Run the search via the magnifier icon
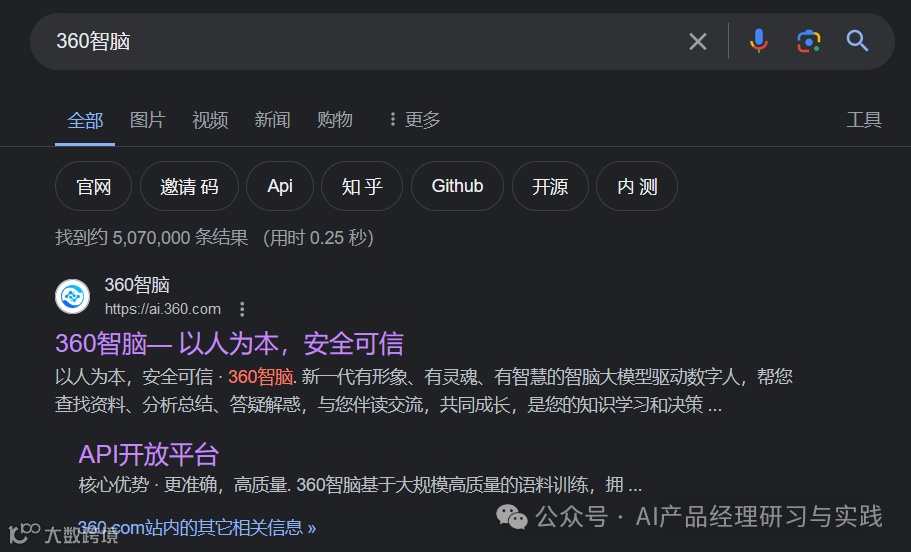This screenshot has height=552, width=911. pos(857,41)
